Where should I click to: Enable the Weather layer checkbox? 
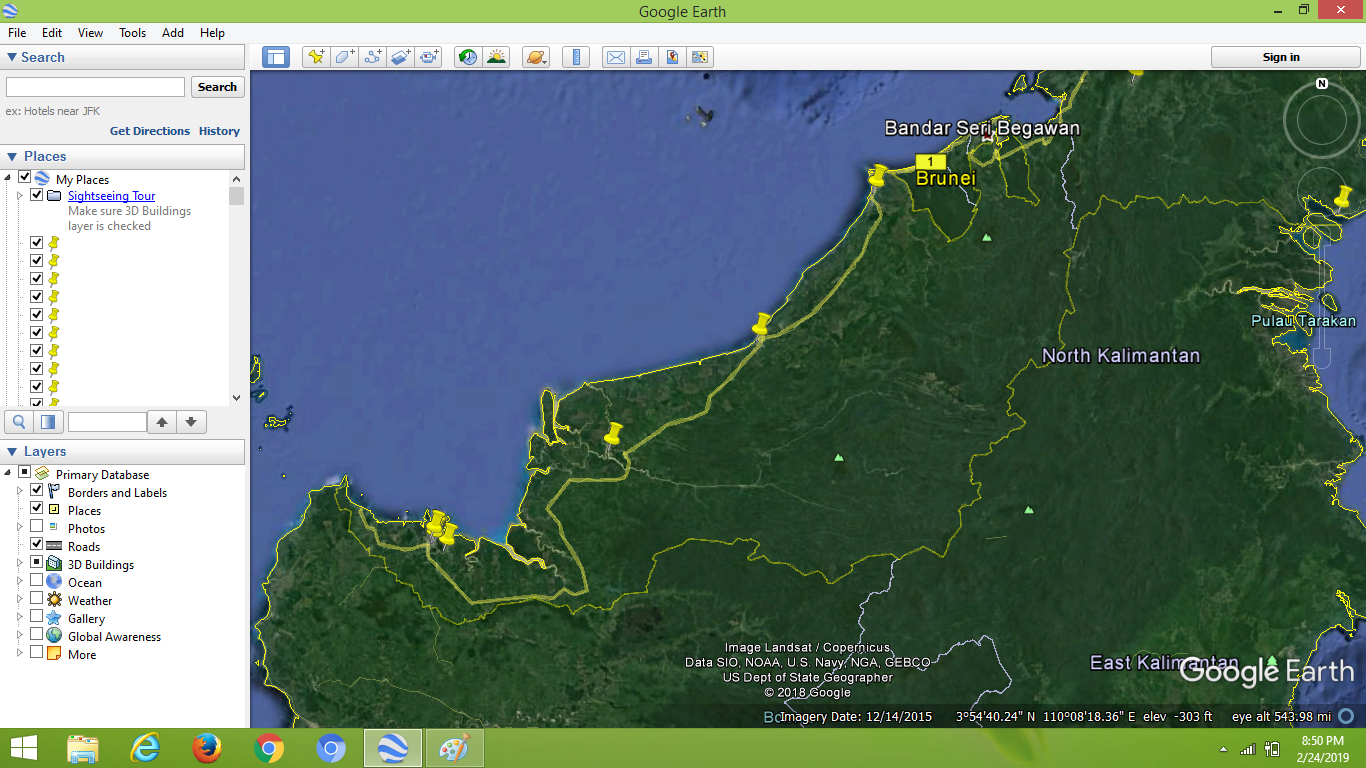(x=37, y=599)
